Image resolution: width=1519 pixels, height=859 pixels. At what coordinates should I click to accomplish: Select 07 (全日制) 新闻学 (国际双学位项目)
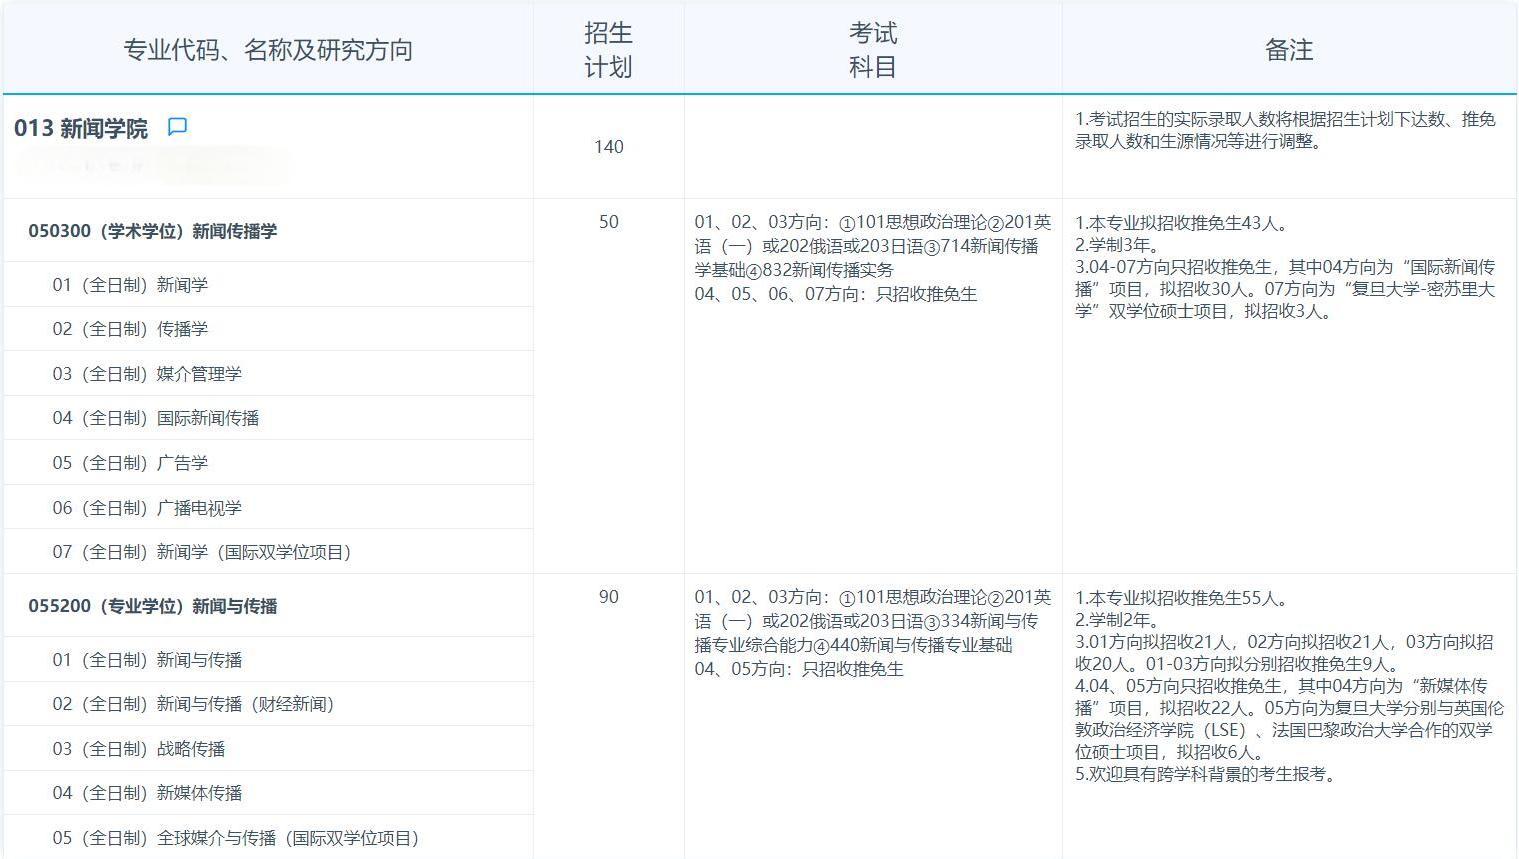(202, 551)
